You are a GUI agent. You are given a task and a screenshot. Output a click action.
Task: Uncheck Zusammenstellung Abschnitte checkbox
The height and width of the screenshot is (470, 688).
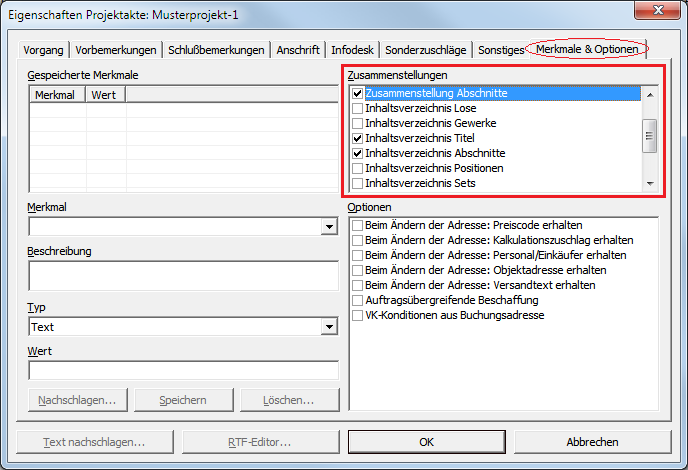click(x=357, y=93)
